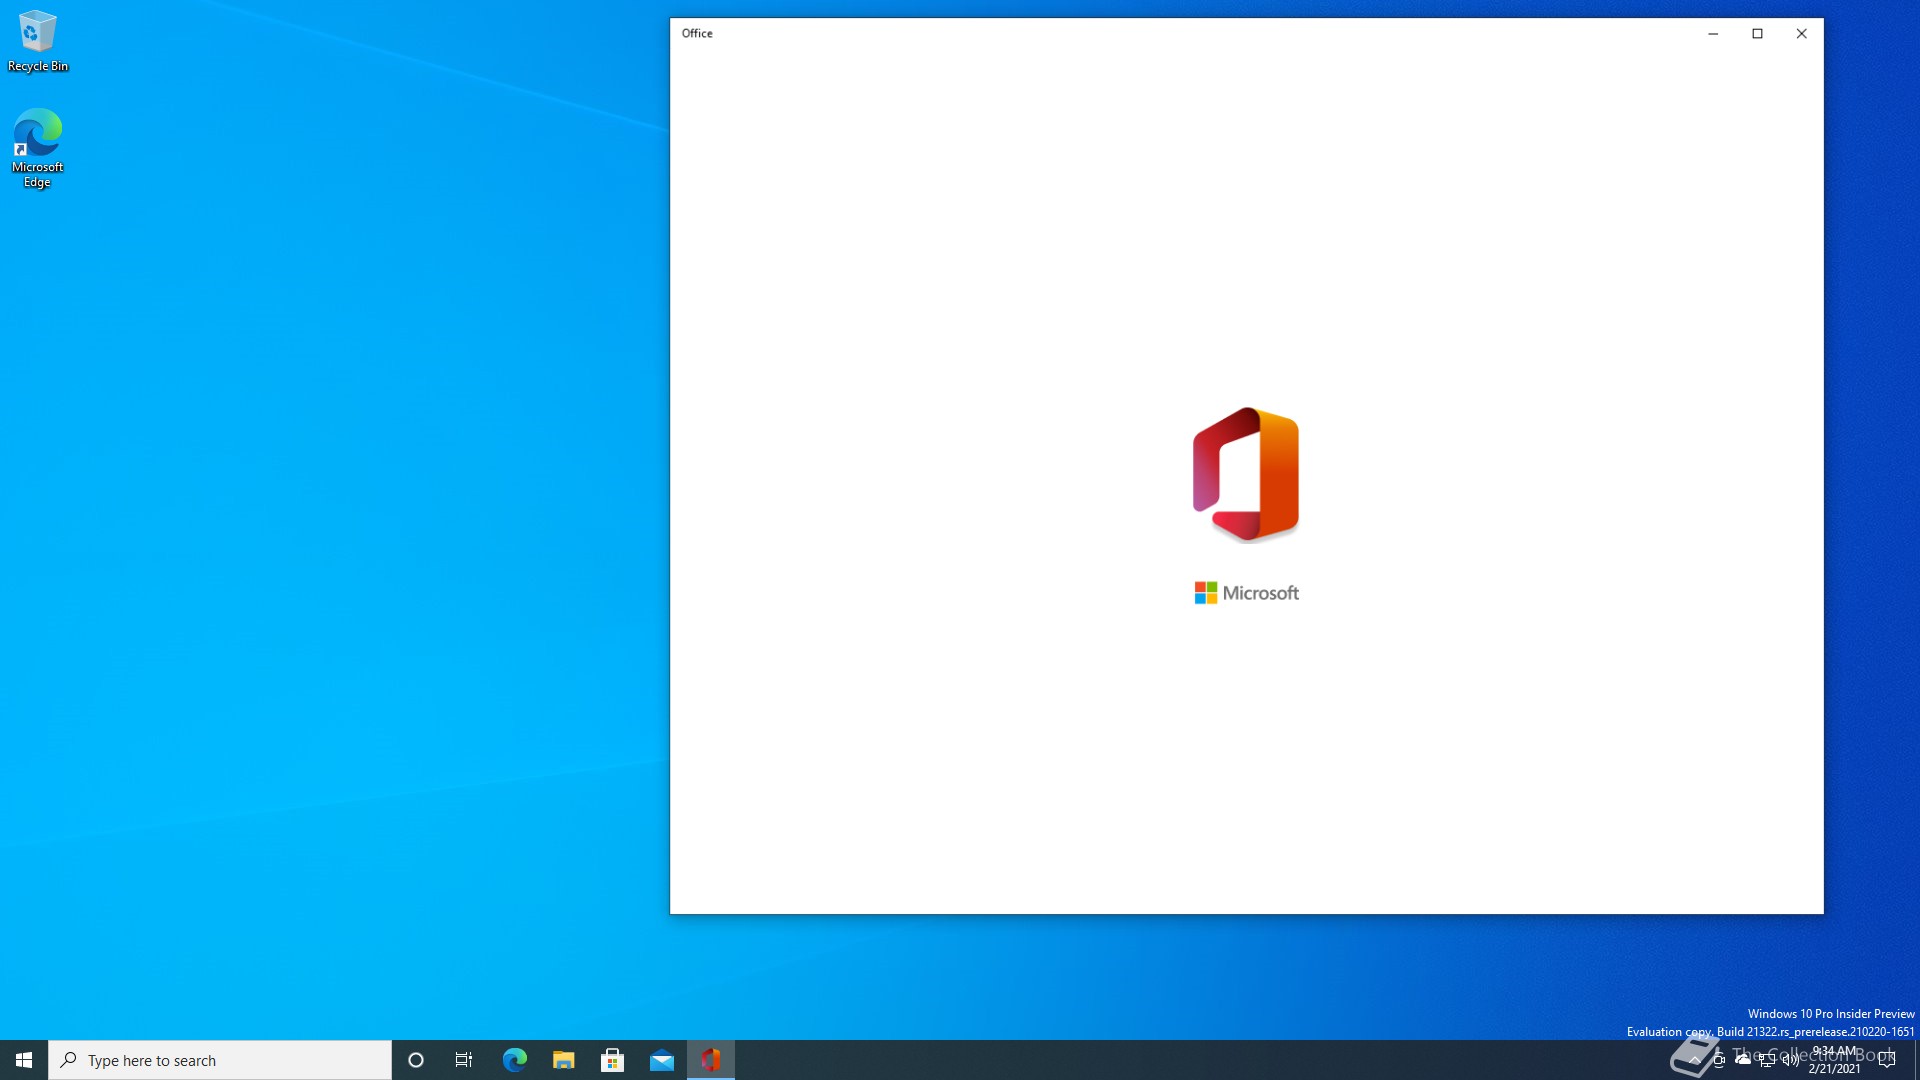Open the Action Center notifications icon
This screenshot has width=1920, height=1080.
click(1887, 1060)
